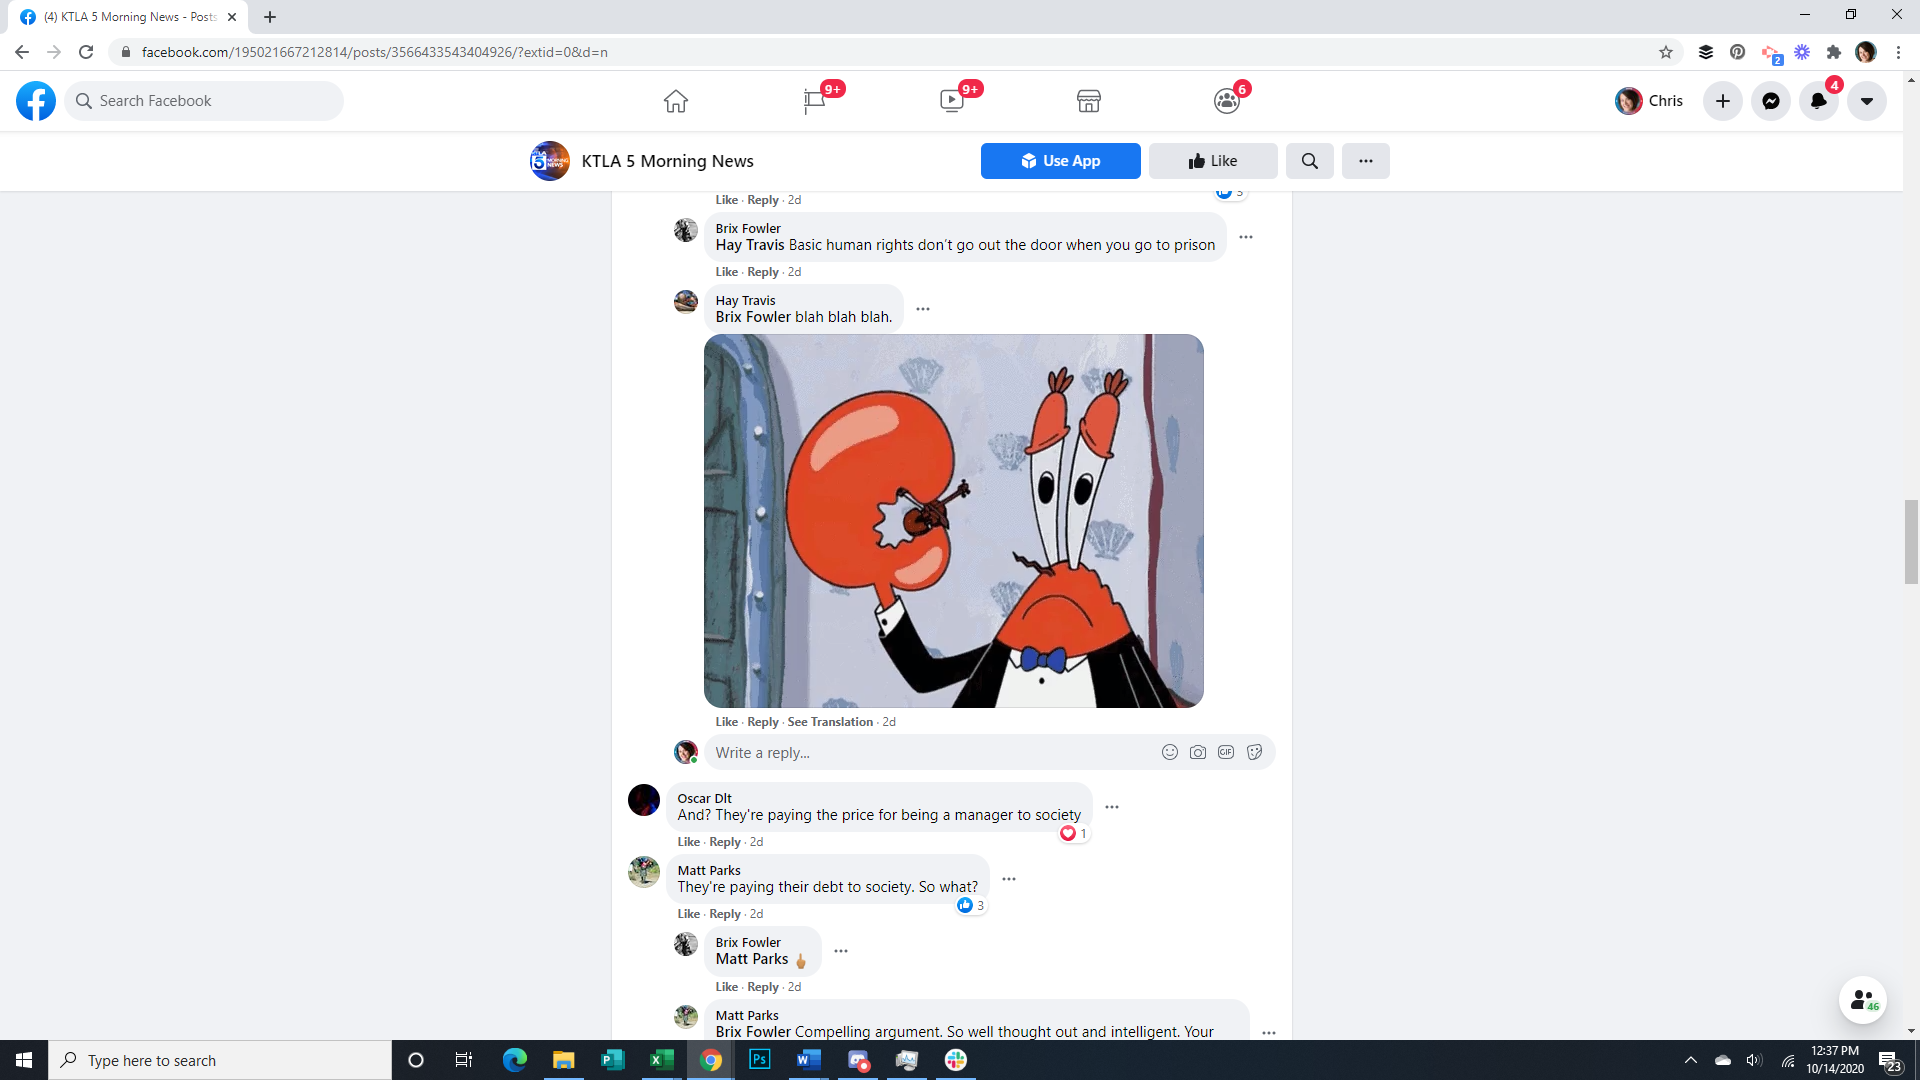
Task: Open Facebook Watch video icon
Action: pyautogui.click(x=951, y=101)
